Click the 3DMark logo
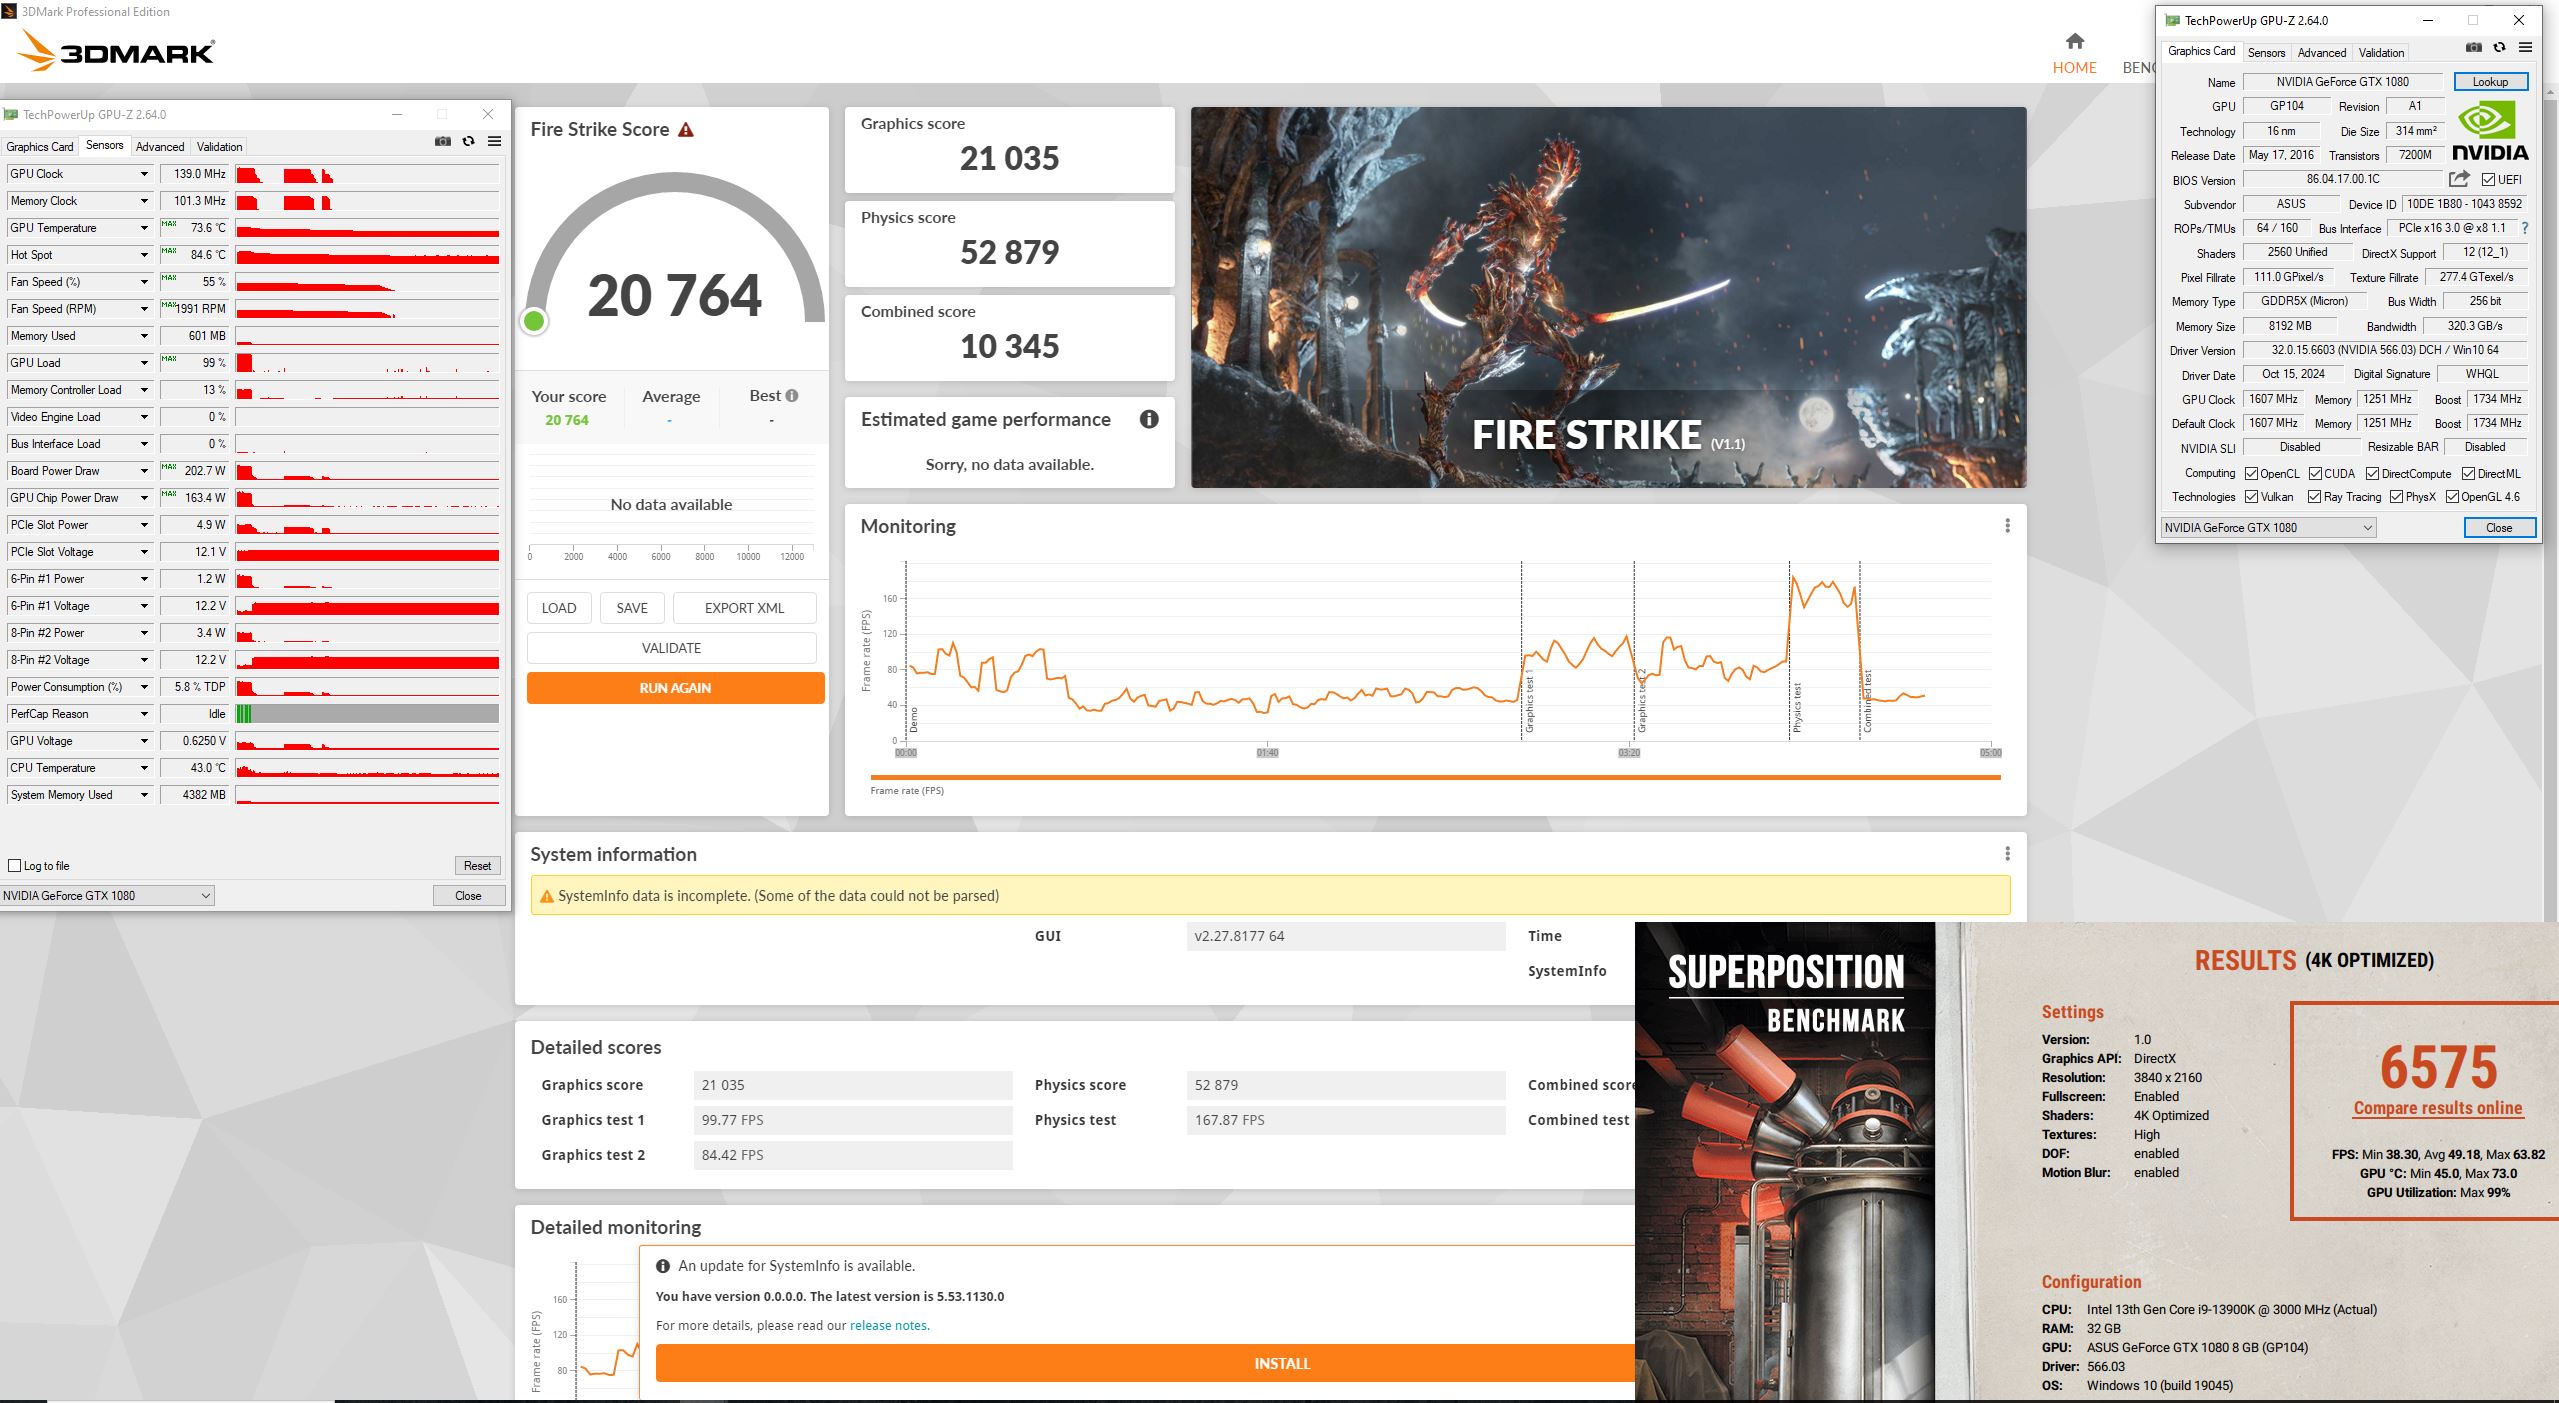Image resolution: width=2559 pixels, height=1403 pixels. click(117, 50)
